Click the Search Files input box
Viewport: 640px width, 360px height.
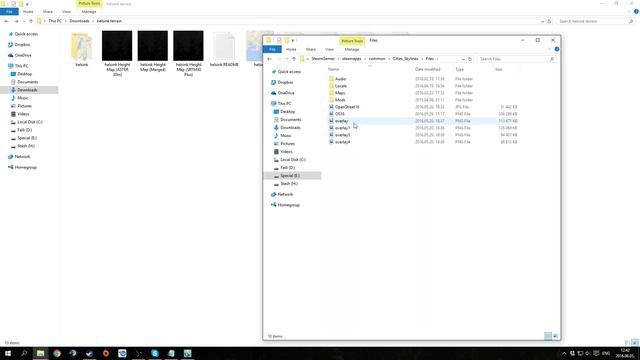(x=516, y=59)
